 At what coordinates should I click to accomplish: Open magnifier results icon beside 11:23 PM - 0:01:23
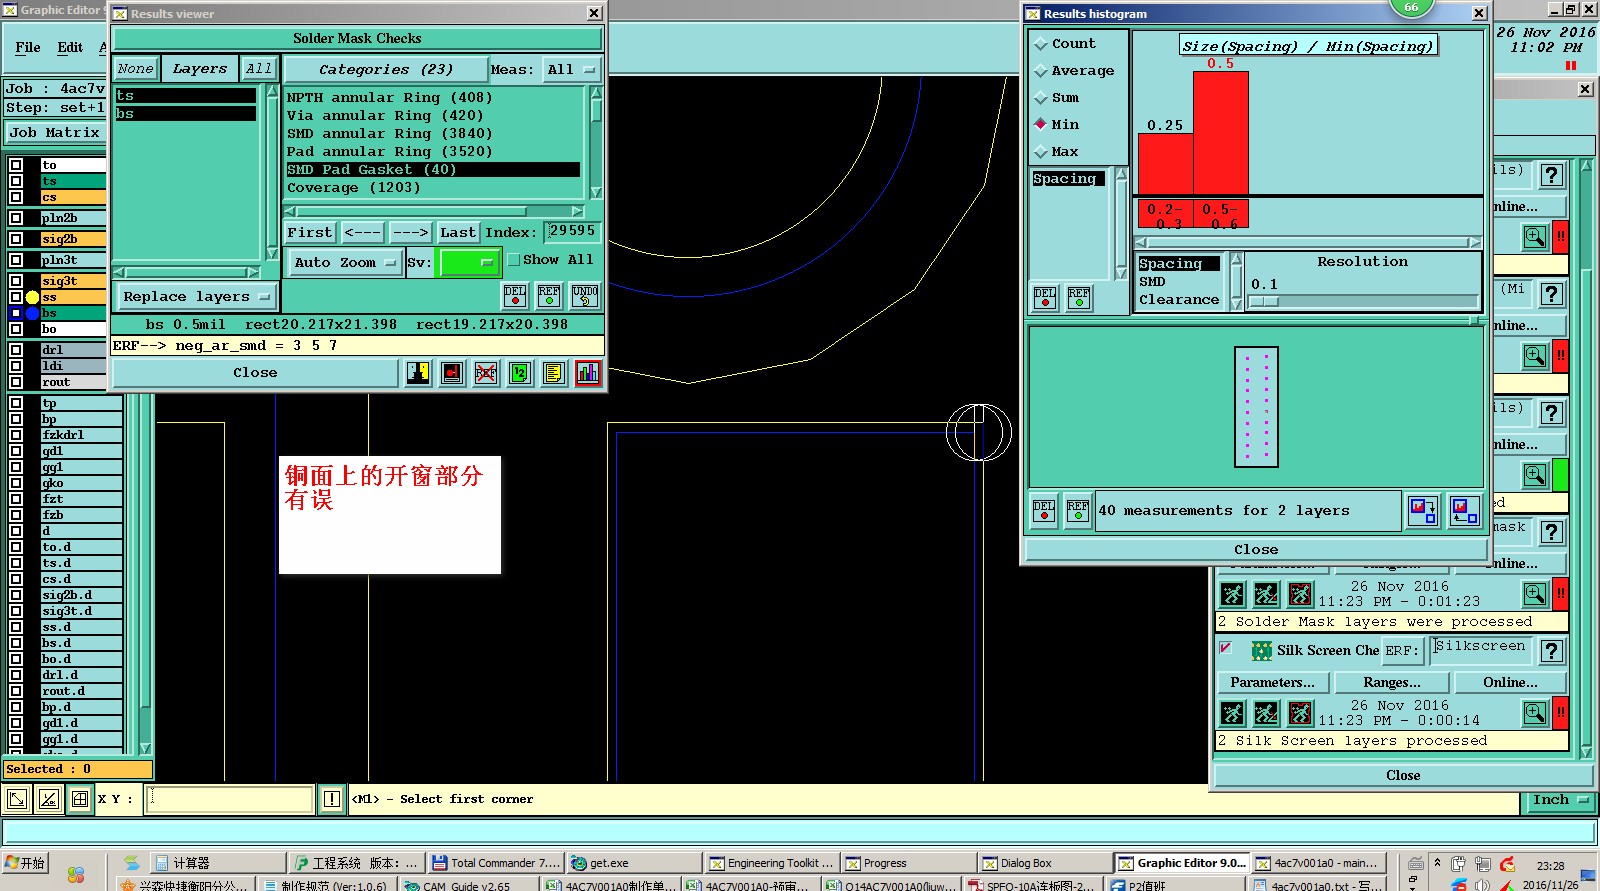pyautogui.click(x=1535, y=594)
